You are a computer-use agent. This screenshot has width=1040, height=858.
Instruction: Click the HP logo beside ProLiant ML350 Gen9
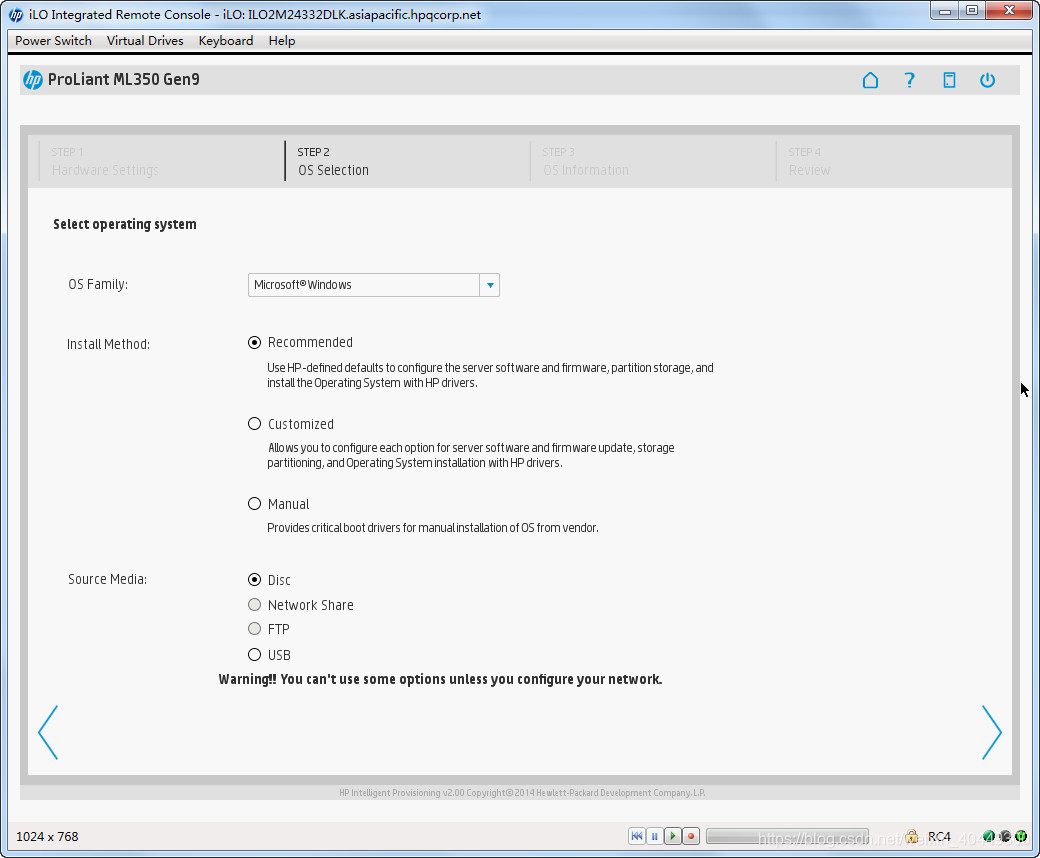coord(32,80)
